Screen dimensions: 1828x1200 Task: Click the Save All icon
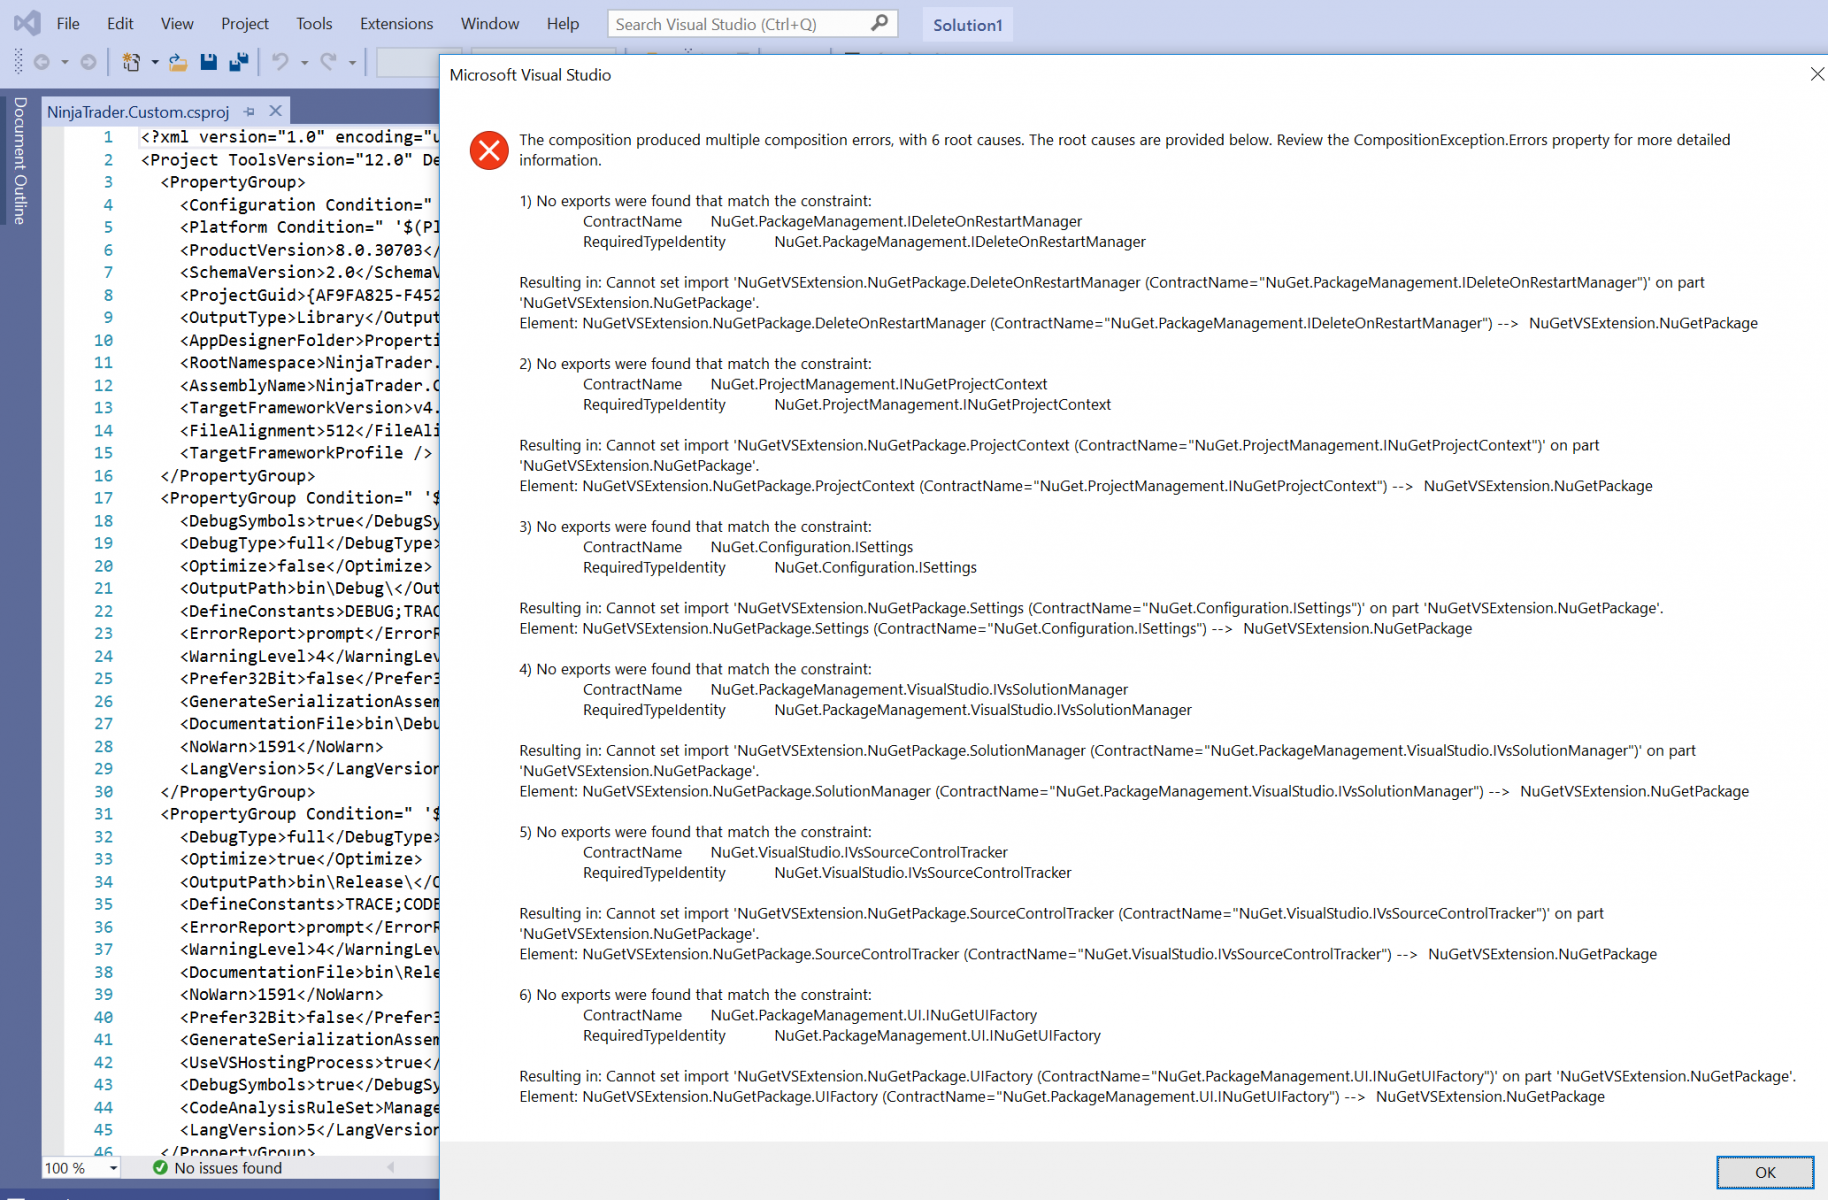pyautogui.click(x=238, y=62)
